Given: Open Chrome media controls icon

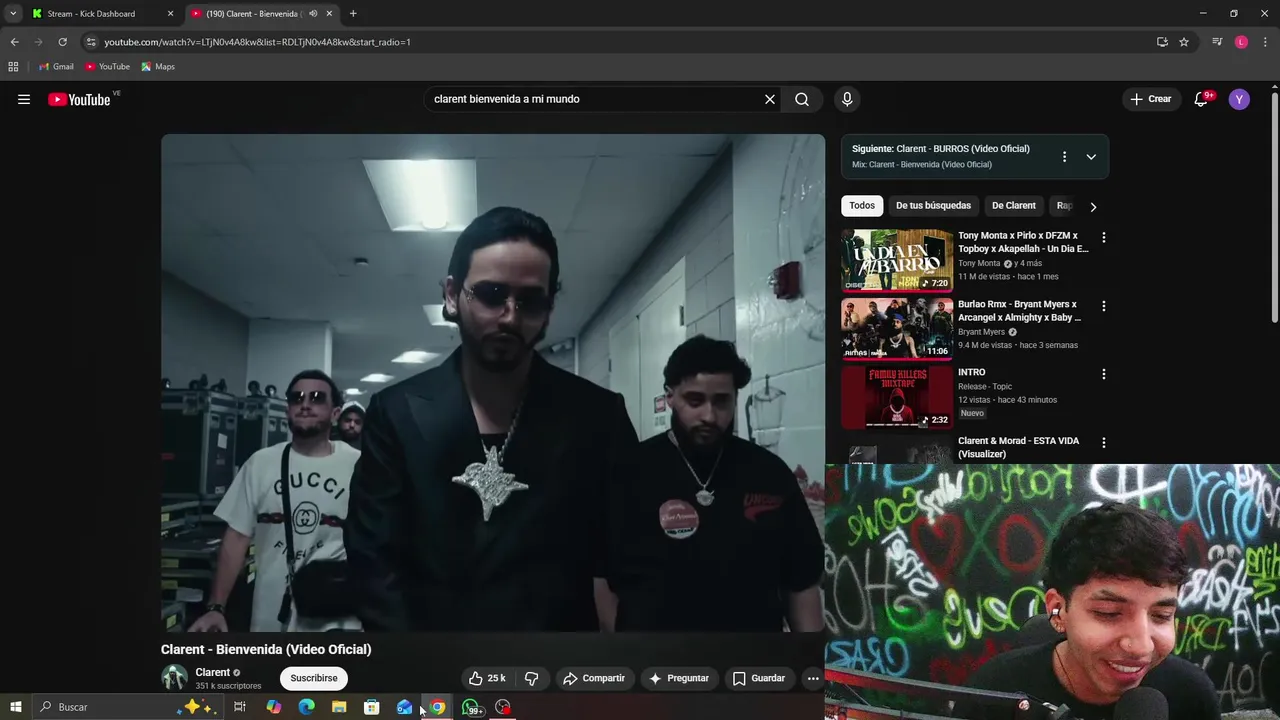Looking at the screenshot, I should coord(1217,42).
